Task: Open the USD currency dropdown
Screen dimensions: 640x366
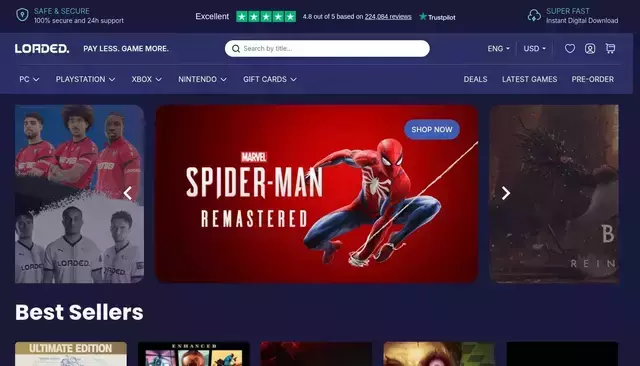Action: pyautogui.click(x=535, y=49)
